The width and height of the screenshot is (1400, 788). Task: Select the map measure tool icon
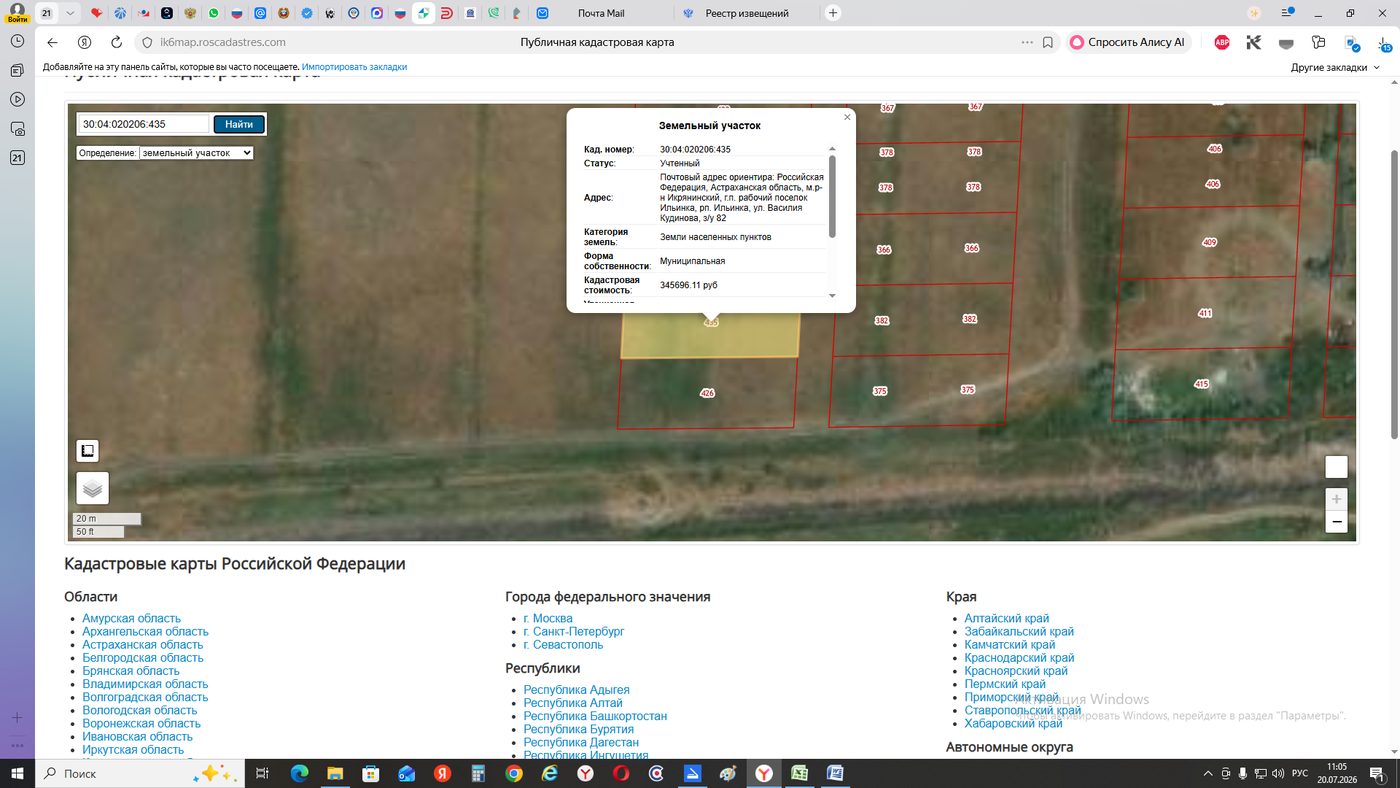pos(87,451)
